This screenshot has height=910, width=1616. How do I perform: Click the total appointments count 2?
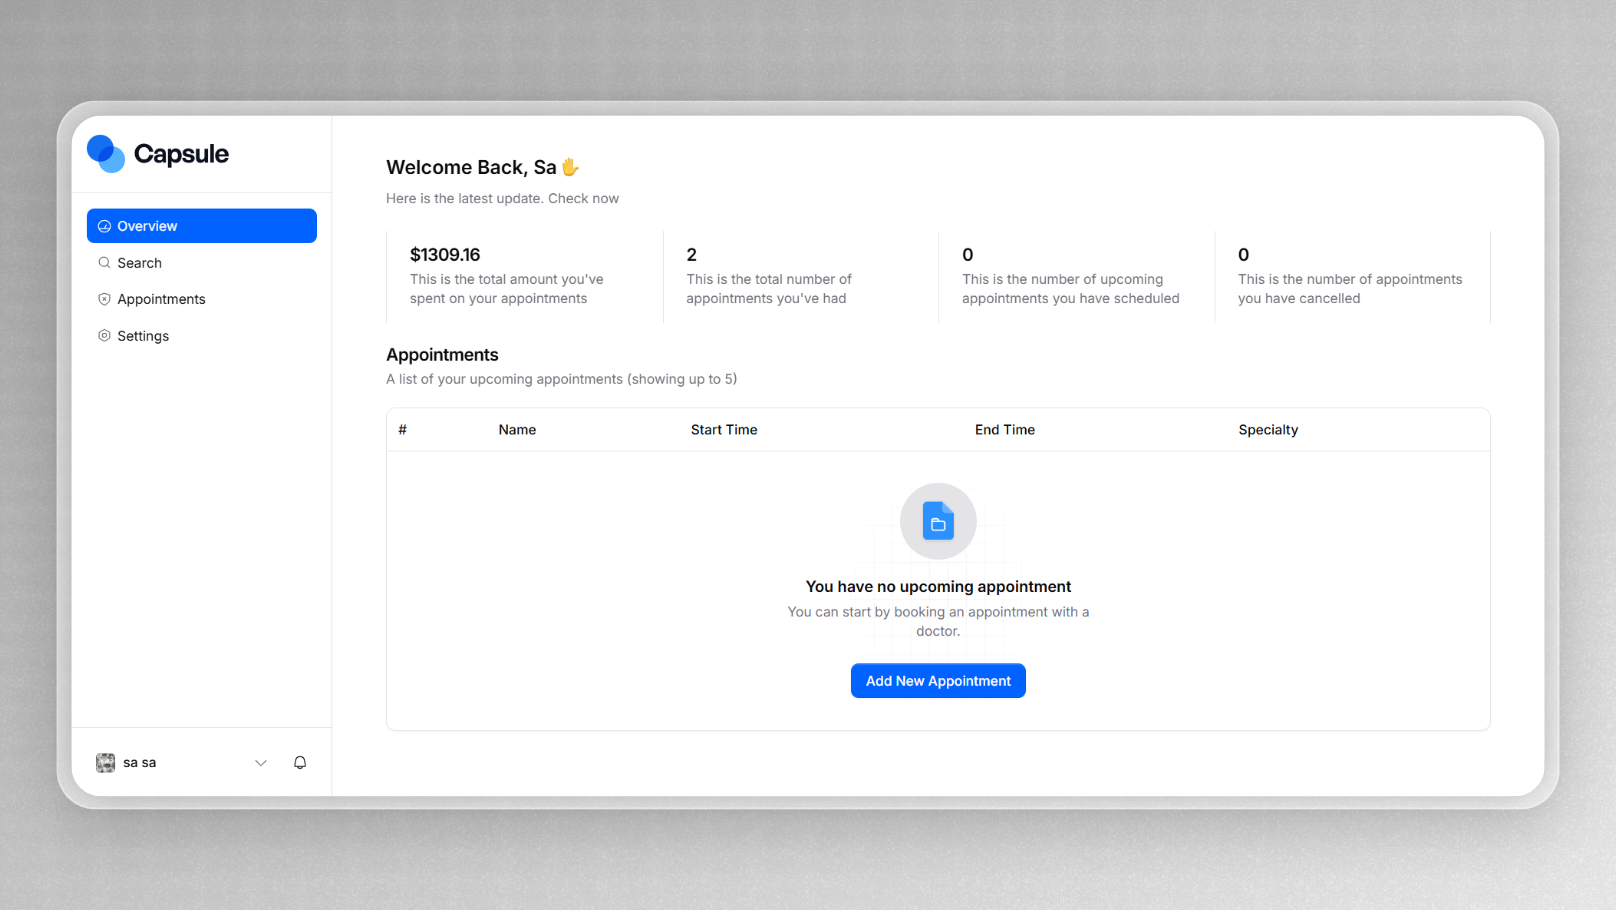pos(691,255)
